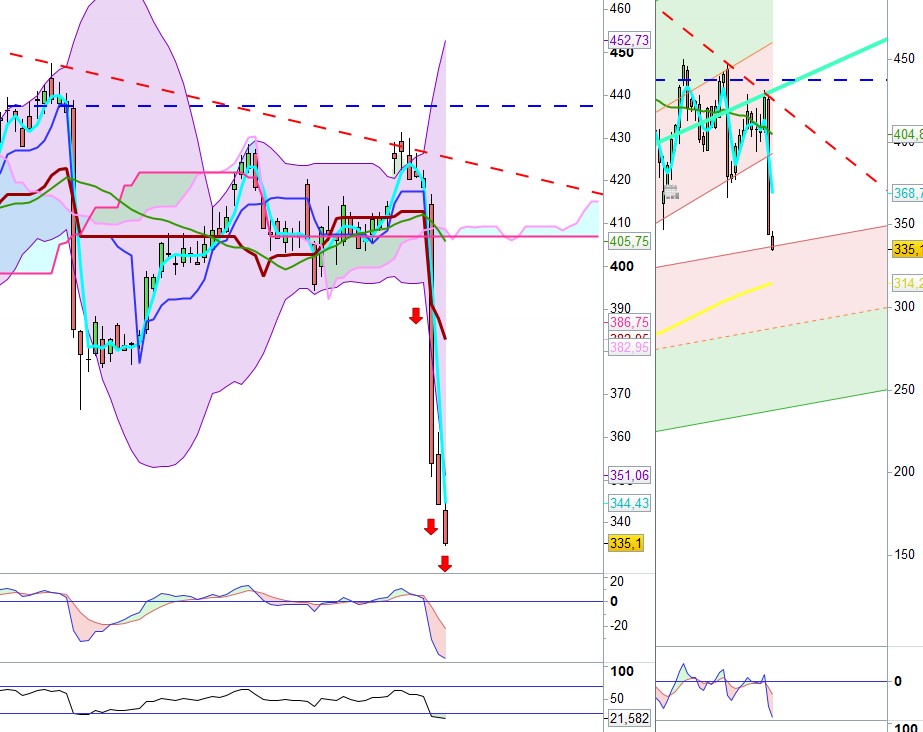This screenshot has width=923, height=732.
Task: Click the 21,582 oscillator value label
Action: click(629, 719)
